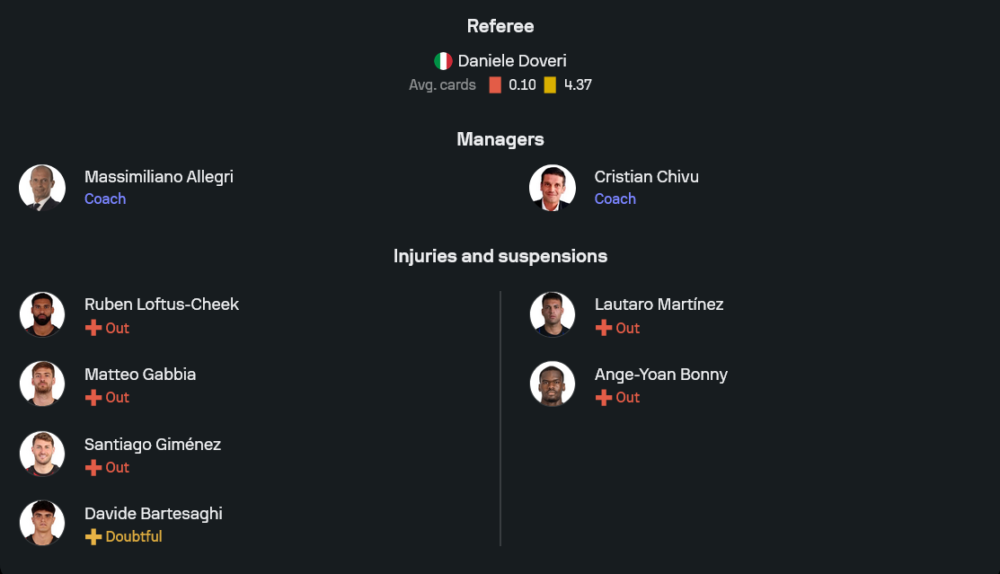Select the Cristian Chivu name link

tap(646, 177)
